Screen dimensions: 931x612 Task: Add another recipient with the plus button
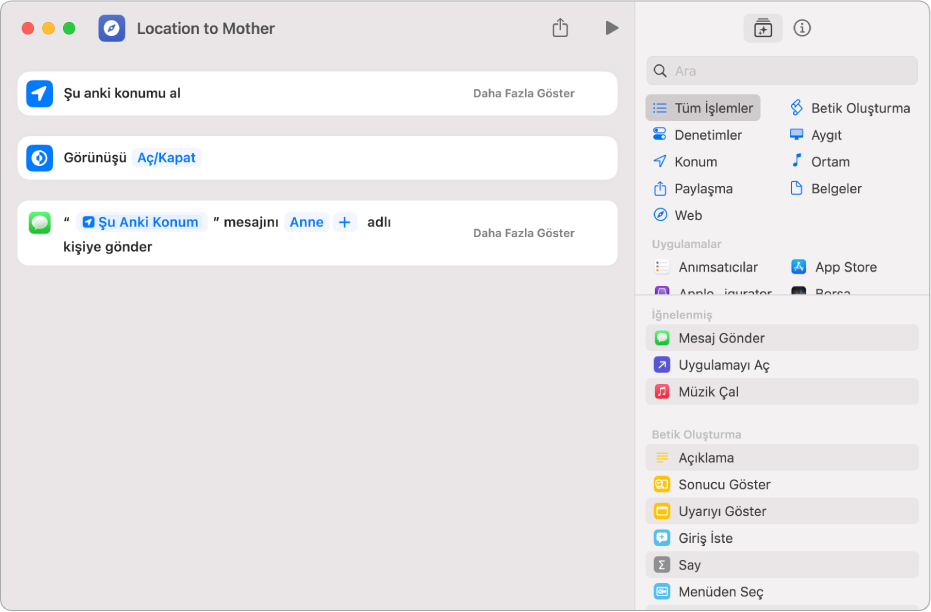tap(344, 222)
